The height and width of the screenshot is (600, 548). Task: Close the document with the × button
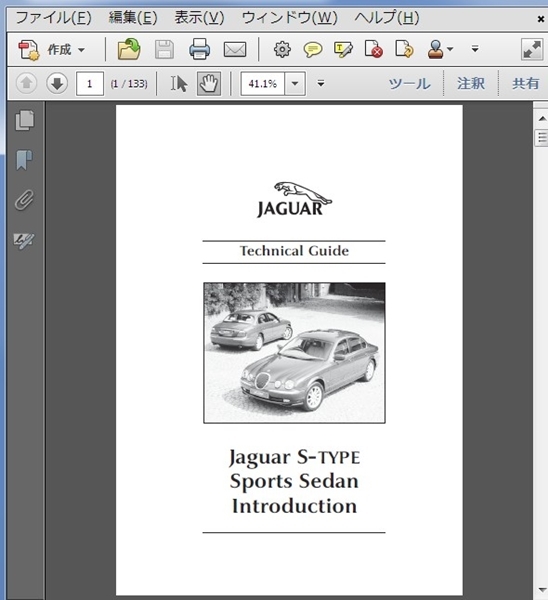540,19
